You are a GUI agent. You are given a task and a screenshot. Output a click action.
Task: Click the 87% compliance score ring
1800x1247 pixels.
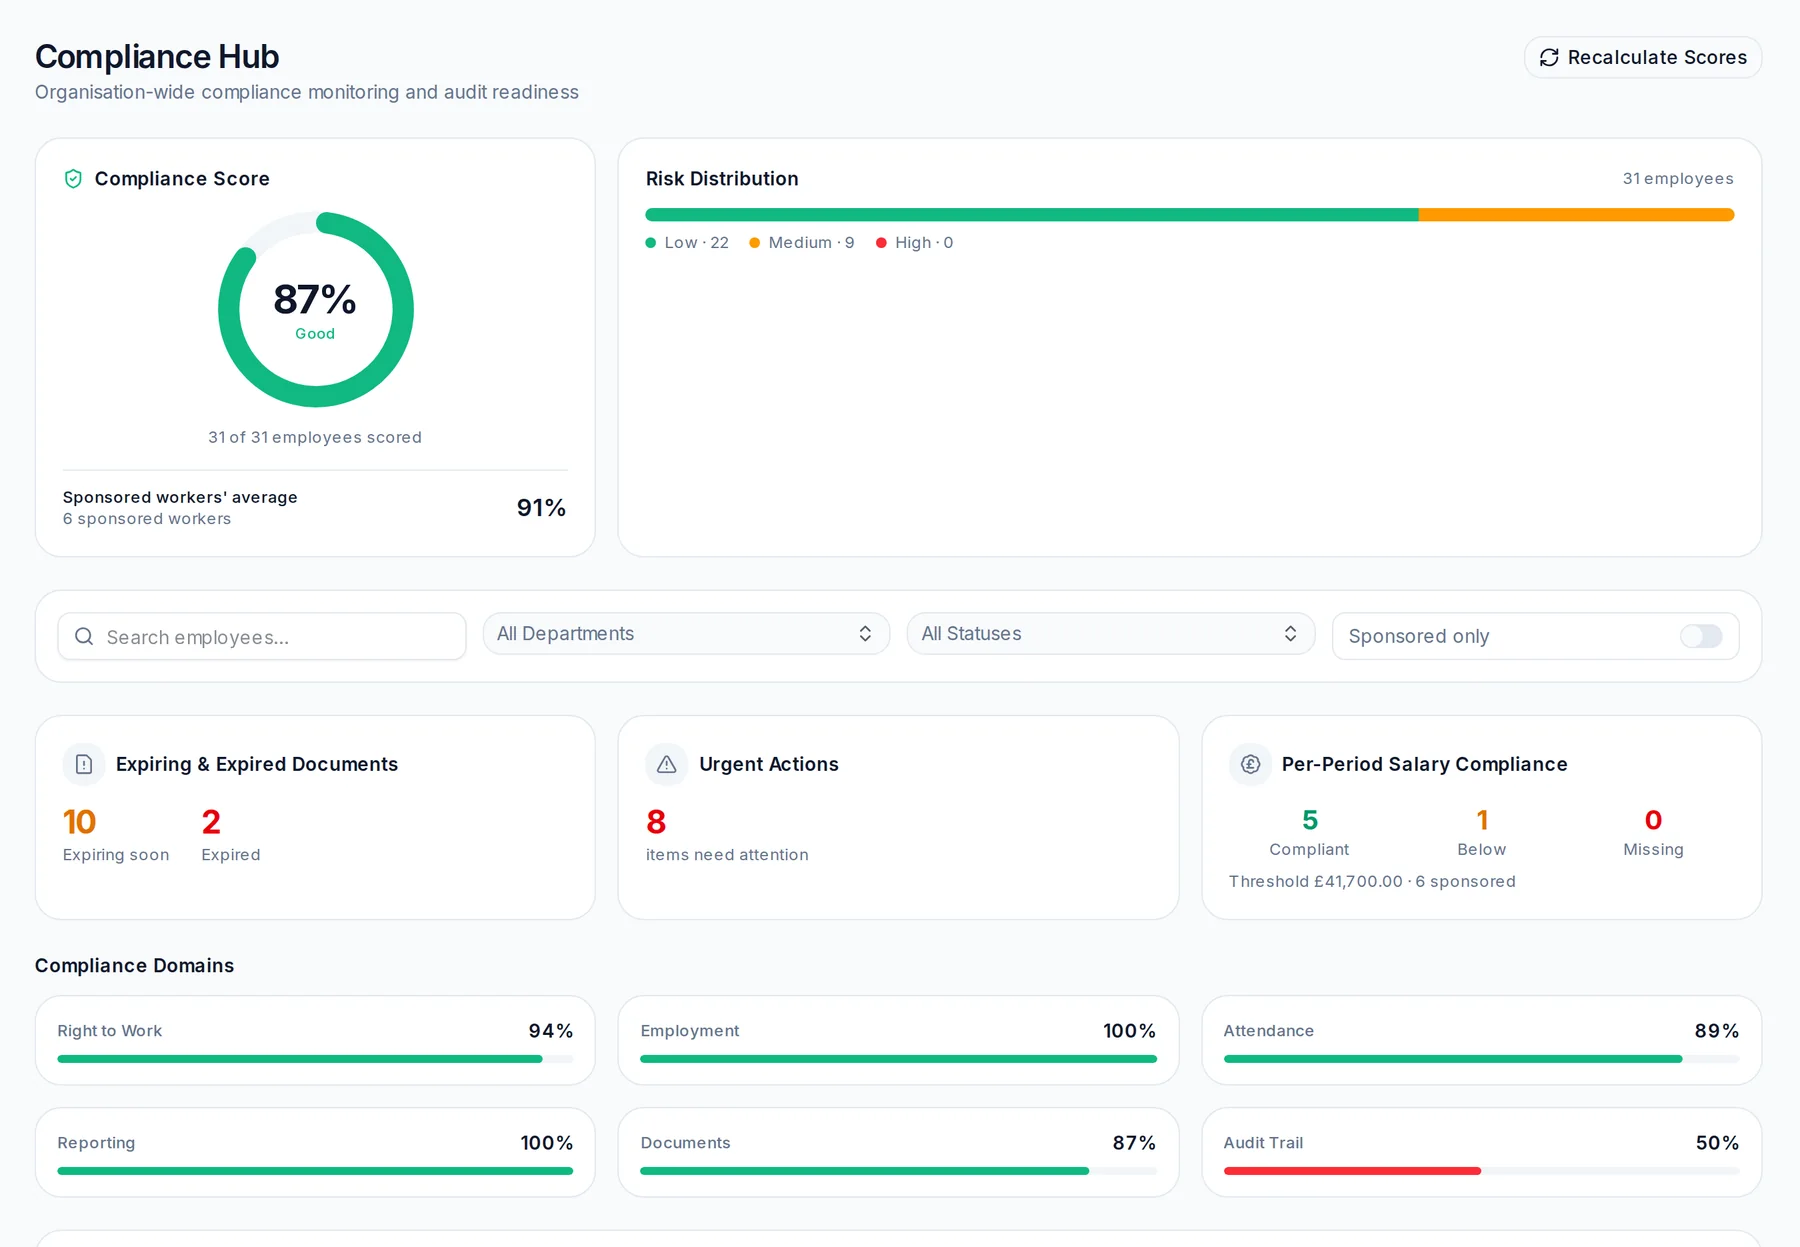click(x=315, y=310)
